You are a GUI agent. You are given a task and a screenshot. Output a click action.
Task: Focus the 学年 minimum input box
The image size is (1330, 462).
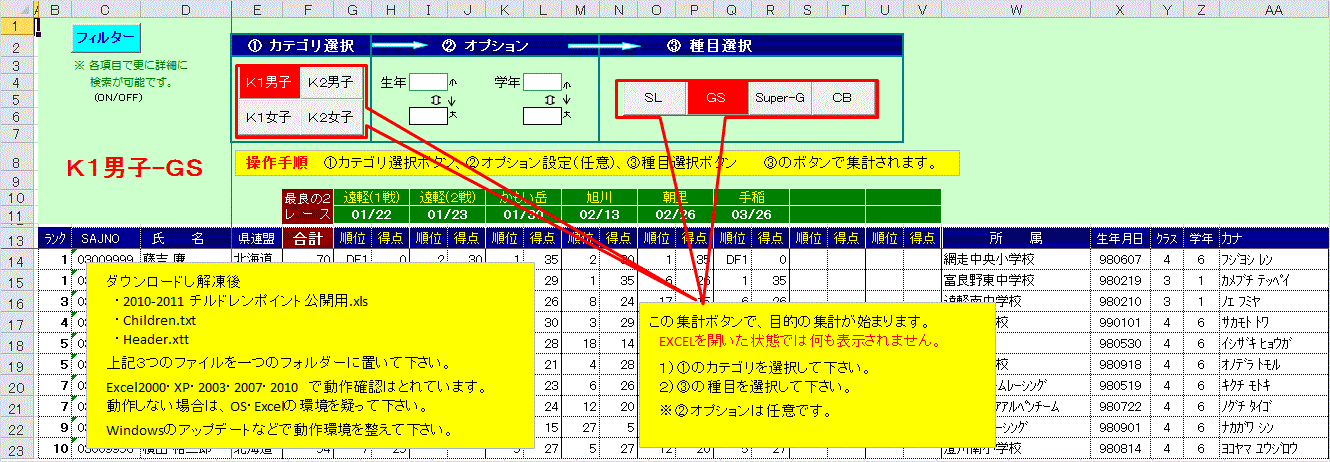click(x=543, y=82)
